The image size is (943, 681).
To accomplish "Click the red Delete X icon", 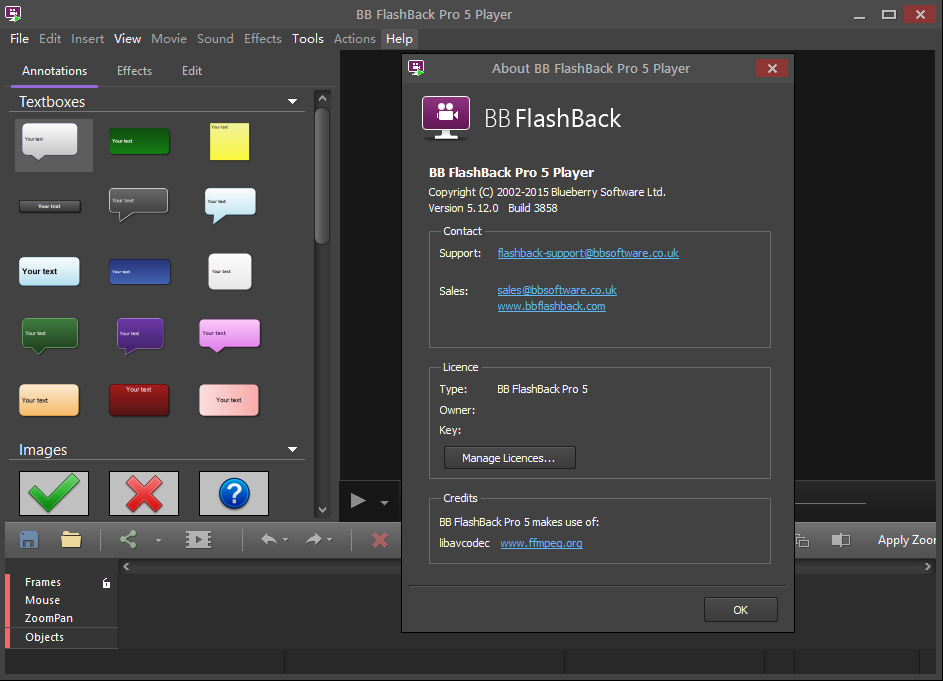I will point(380,540).
